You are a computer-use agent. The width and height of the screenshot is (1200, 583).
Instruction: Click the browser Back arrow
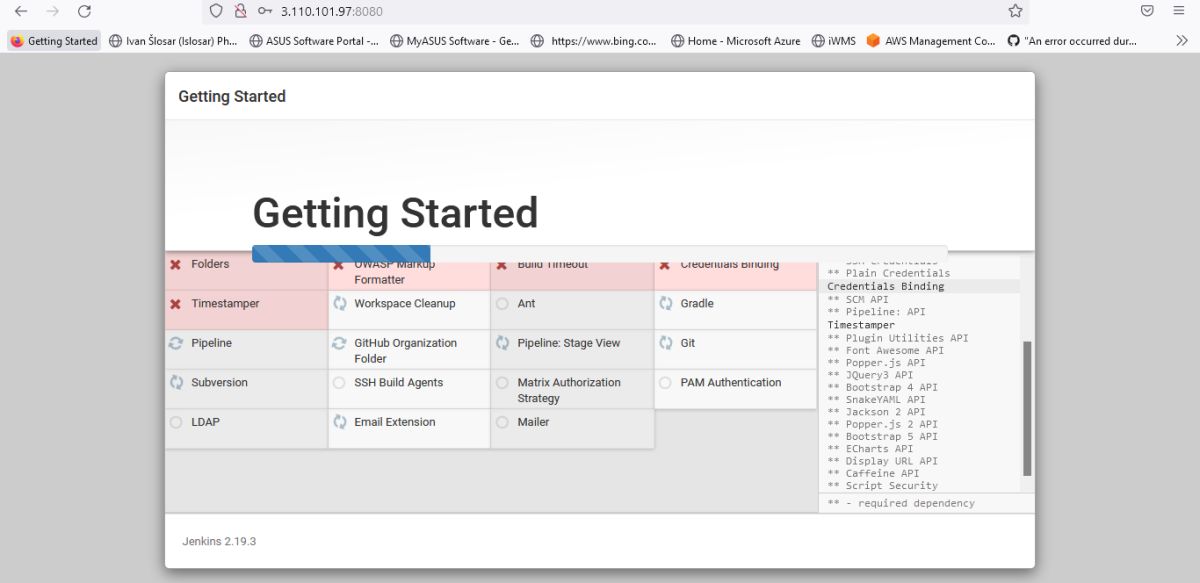(21, 11)
